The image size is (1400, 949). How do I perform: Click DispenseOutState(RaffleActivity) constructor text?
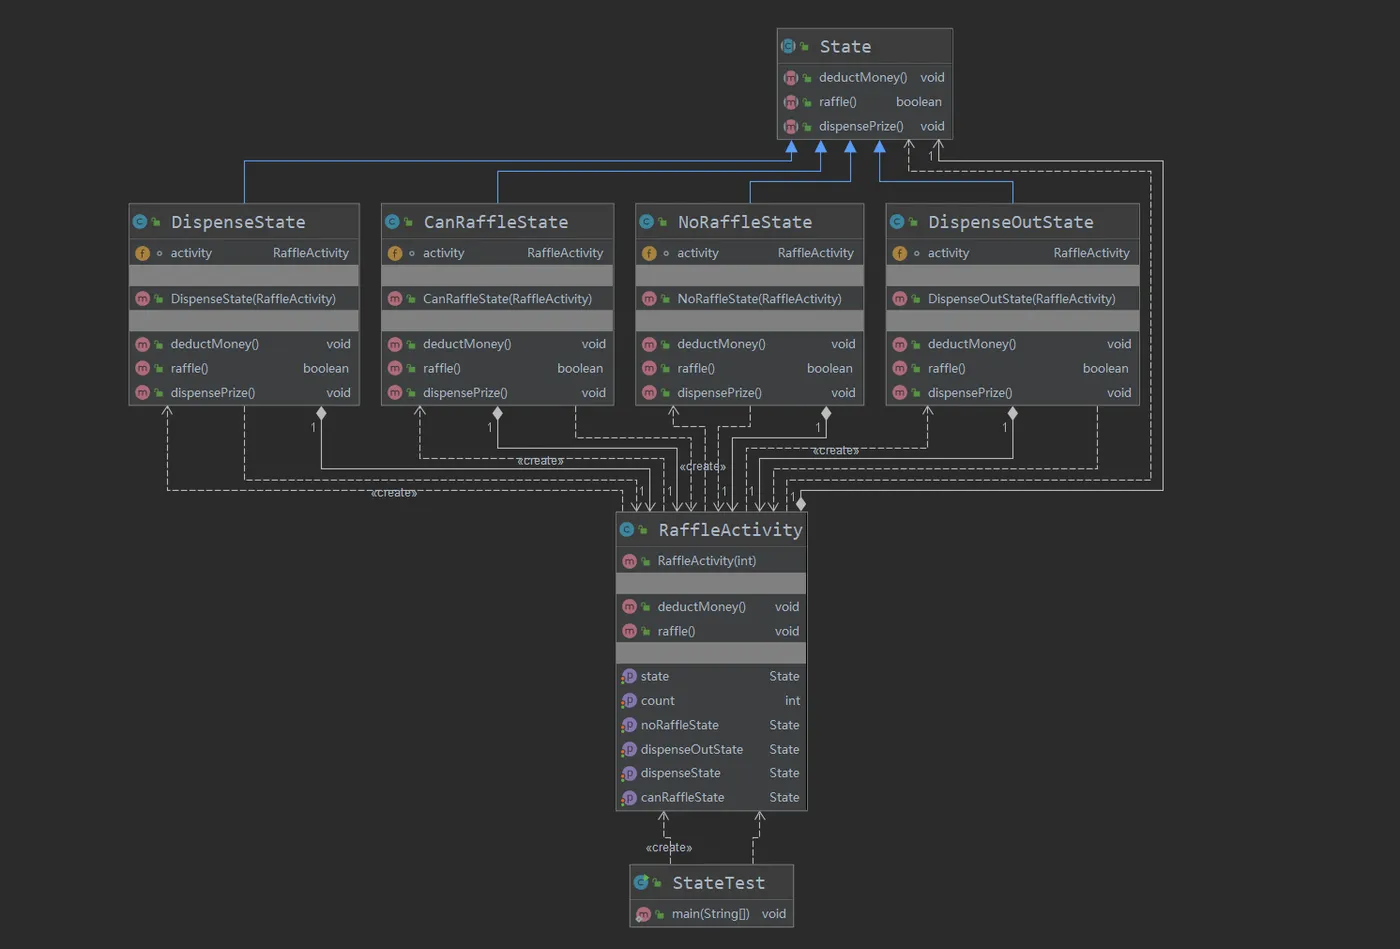pyautogui.click(x=1021, y=299)
